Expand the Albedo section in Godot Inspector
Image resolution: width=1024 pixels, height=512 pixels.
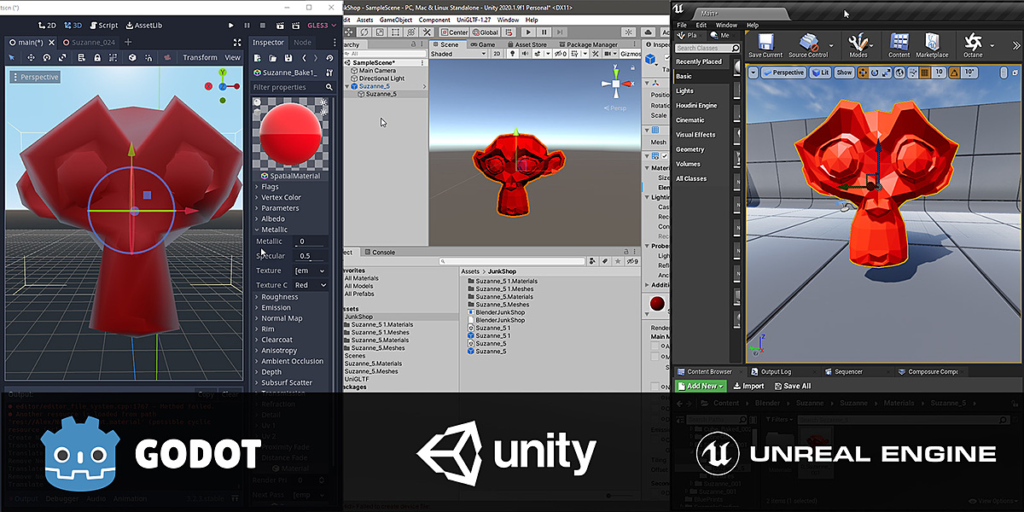pos(273,219)
